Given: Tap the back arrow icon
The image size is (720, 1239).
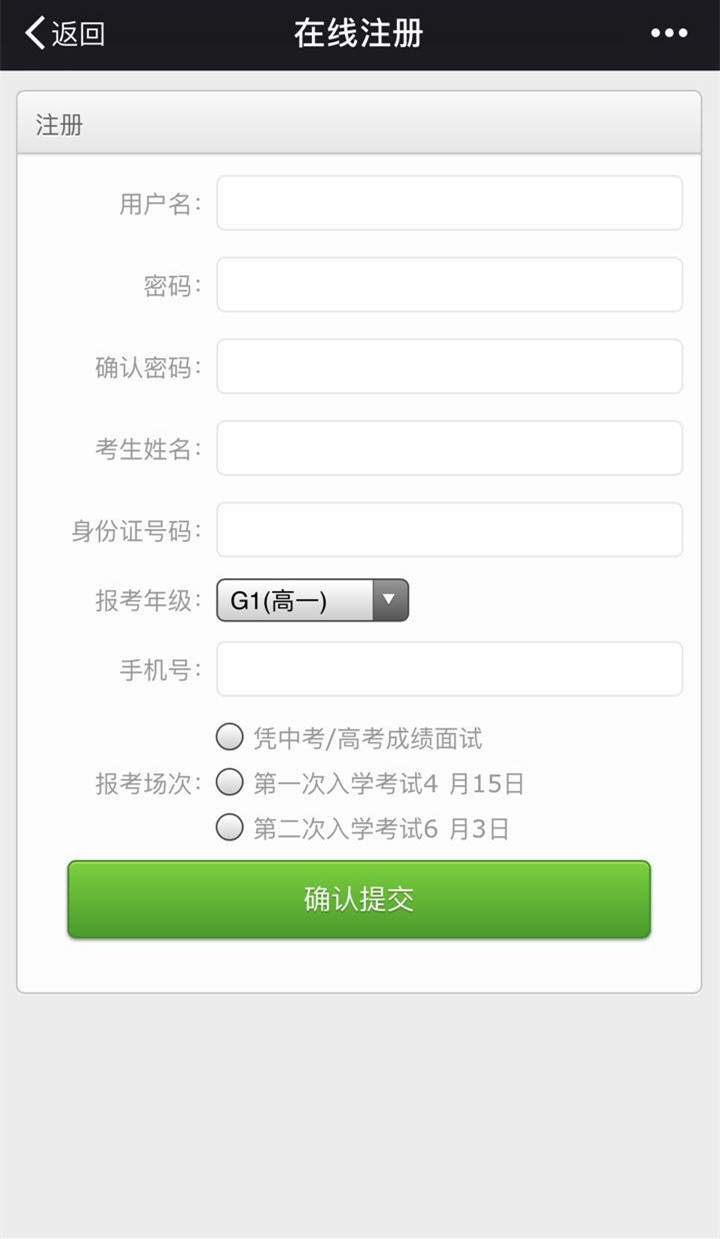Looking at the screenshot, I should (x=35, y=33).
